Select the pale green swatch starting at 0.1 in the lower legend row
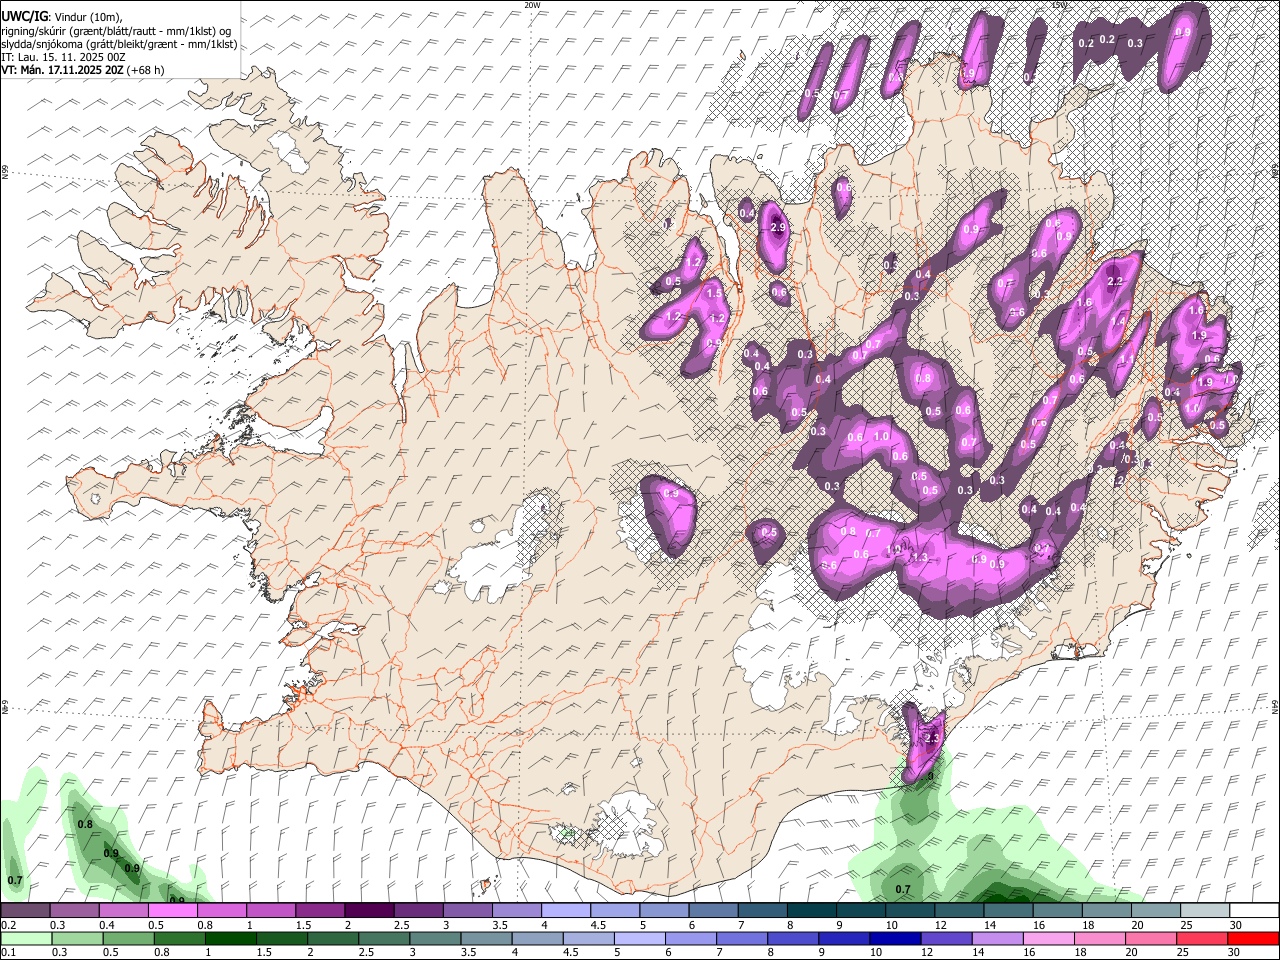 (26, 939)
